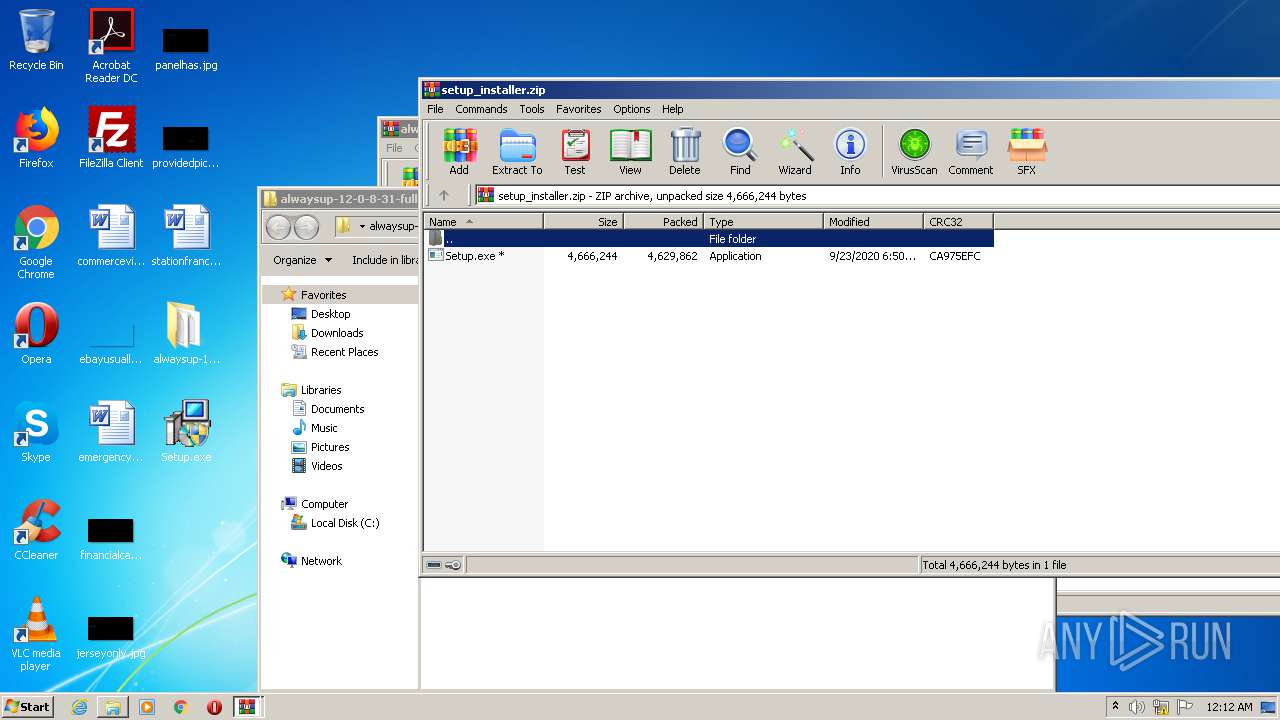1280x720 pixels.
Task: Click the Add archive toolbar icon
Action: 459,152
